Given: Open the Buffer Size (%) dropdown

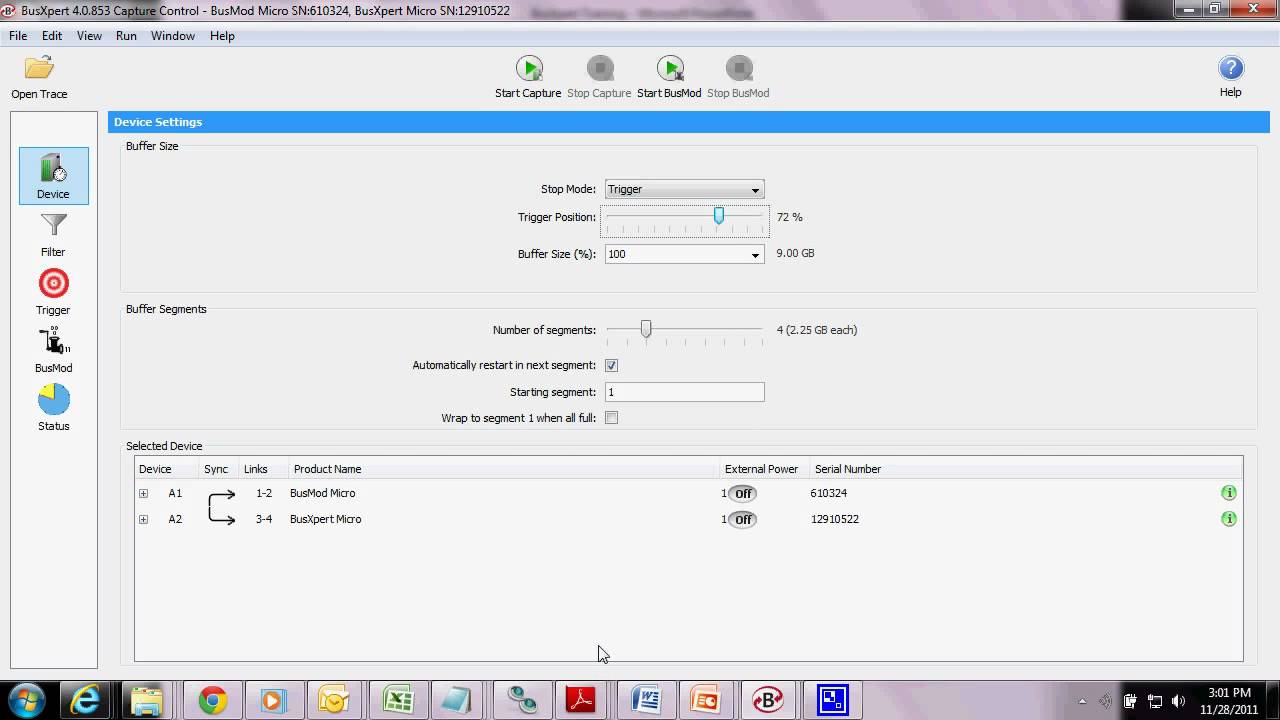Looking at the screenshot, I should (x=684, y=254).
